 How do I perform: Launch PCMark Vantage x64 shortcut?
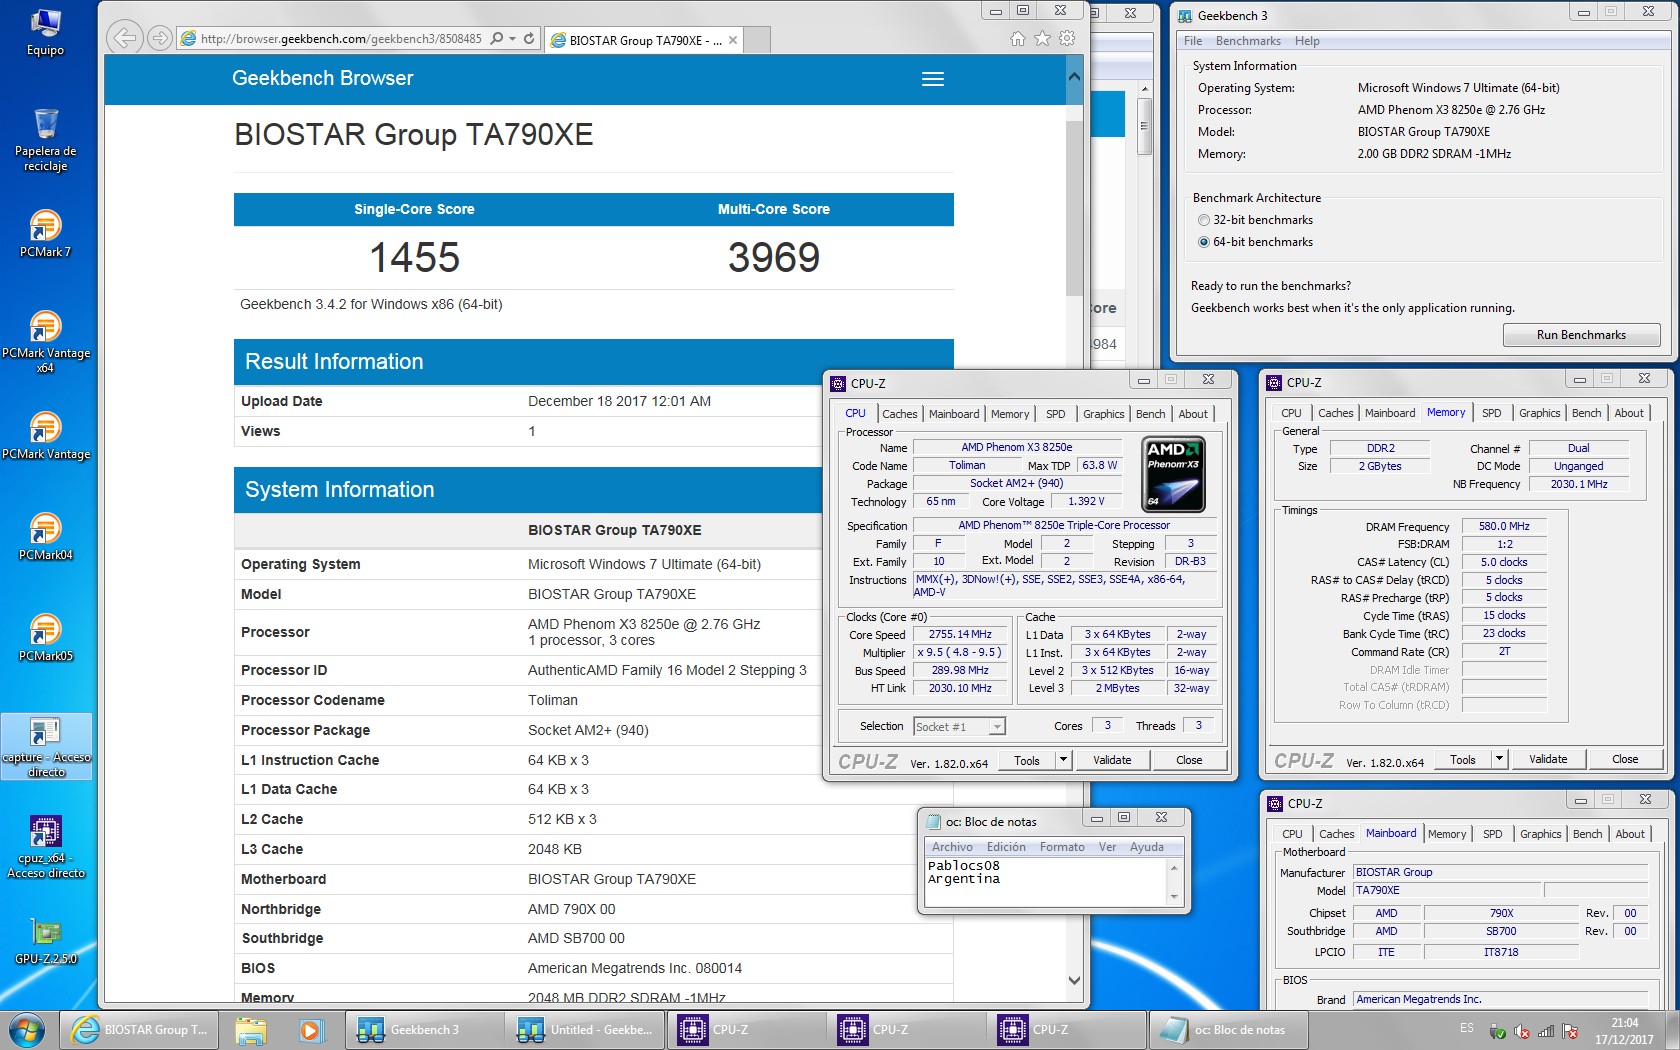click(46, 342)
